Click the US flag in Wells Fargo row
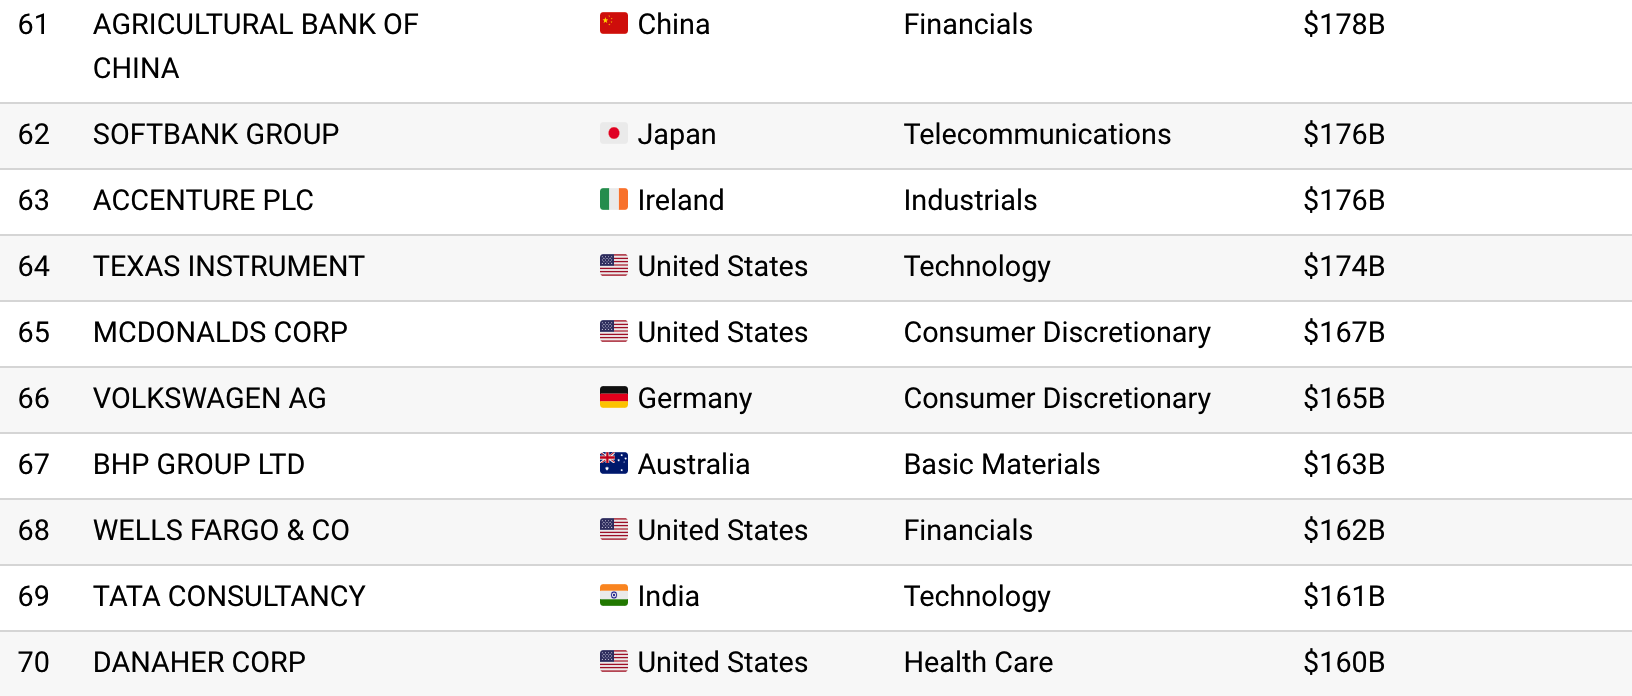1632x696 pixels. pos(613,530)
